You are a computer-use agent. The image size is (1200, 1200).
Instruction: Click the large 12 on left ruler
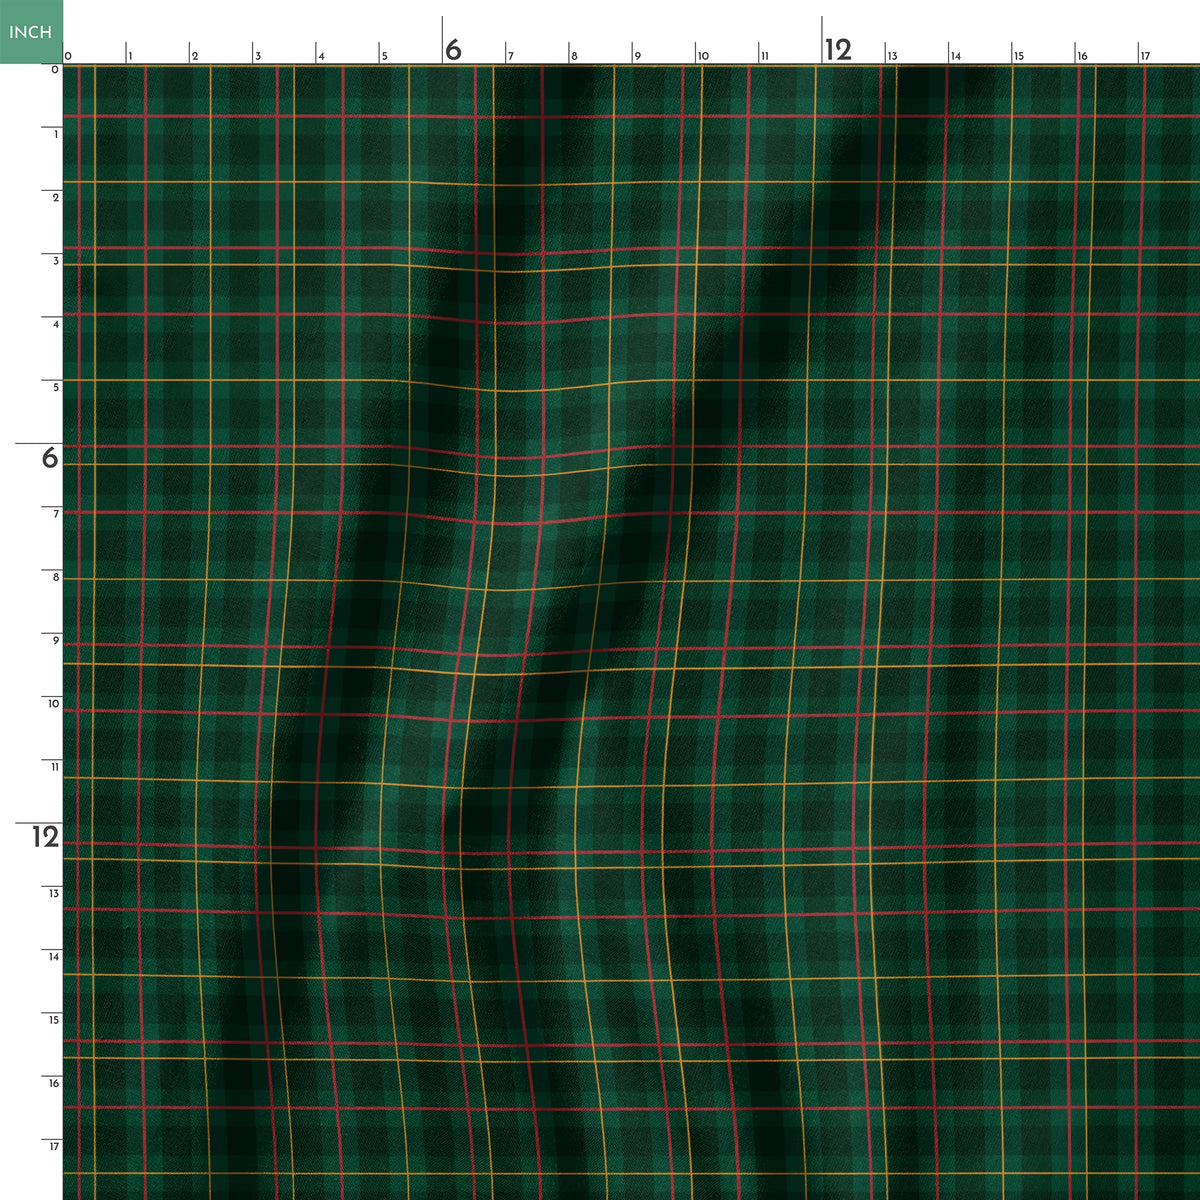pos(45,837)
